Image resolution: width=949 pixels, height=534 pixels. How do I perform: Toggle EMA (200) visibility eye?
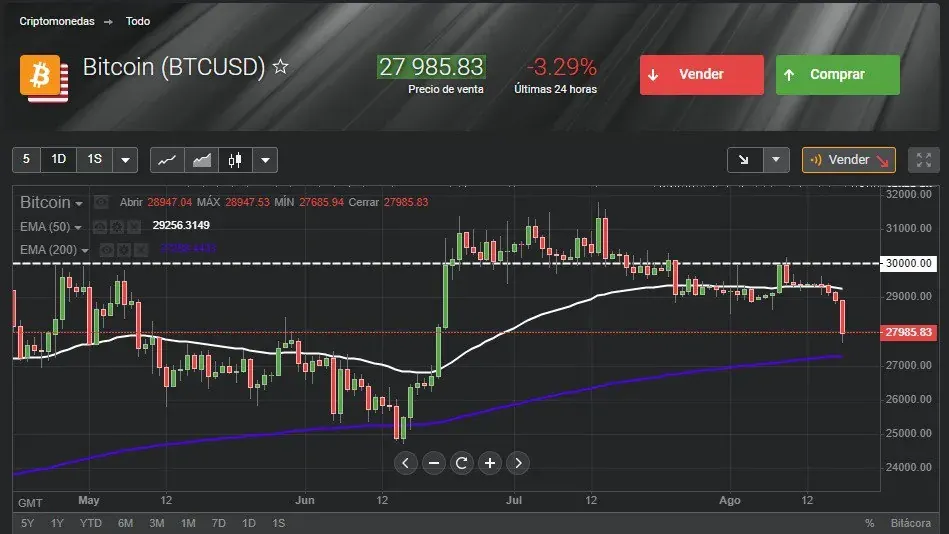click(107, 249)
